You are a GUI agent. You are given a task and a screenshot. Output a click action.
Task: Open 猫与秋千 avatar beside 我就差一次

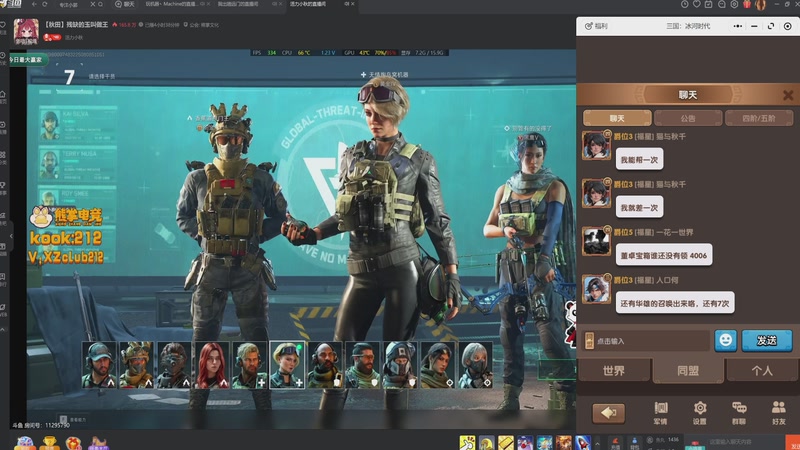[596, 193]
